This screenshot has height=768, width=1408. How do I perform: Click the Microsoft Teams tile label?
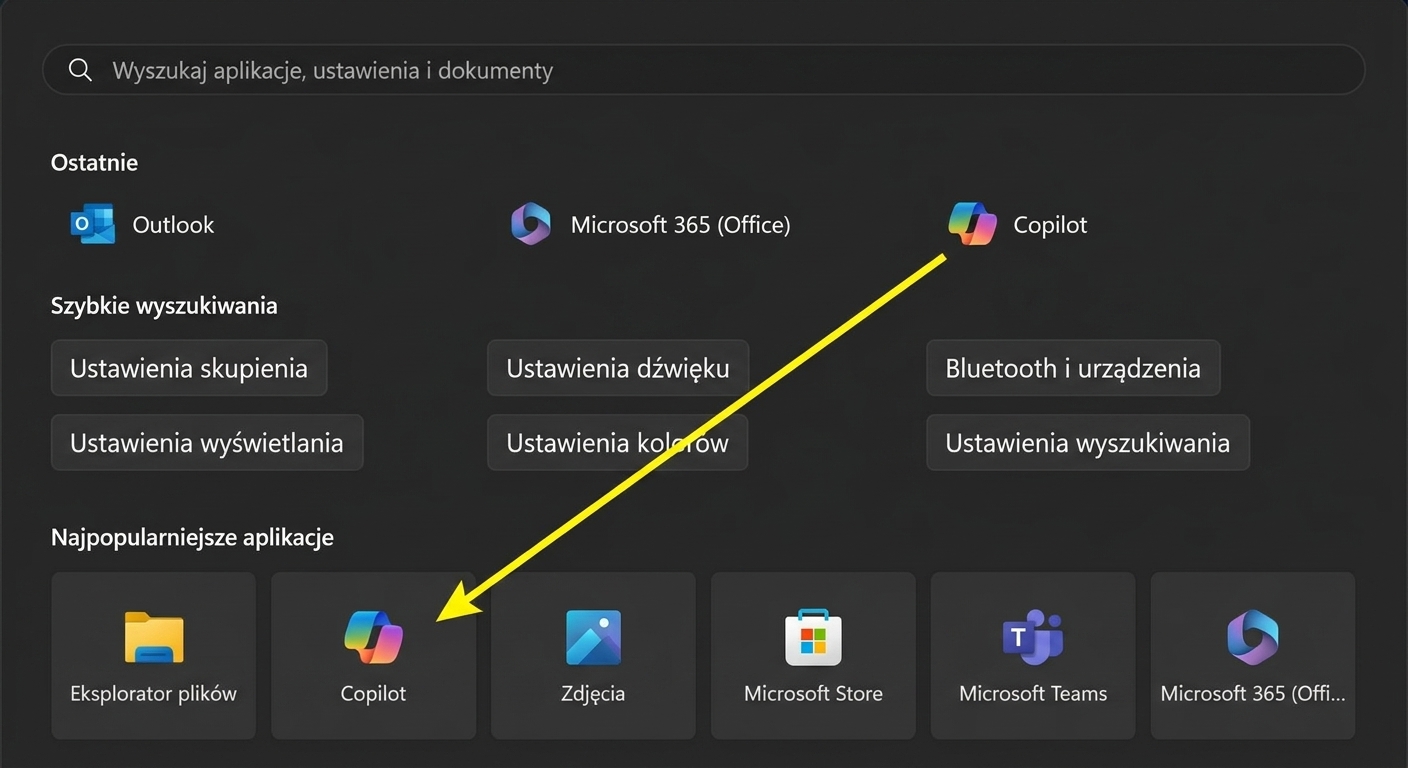[1033, 693]
